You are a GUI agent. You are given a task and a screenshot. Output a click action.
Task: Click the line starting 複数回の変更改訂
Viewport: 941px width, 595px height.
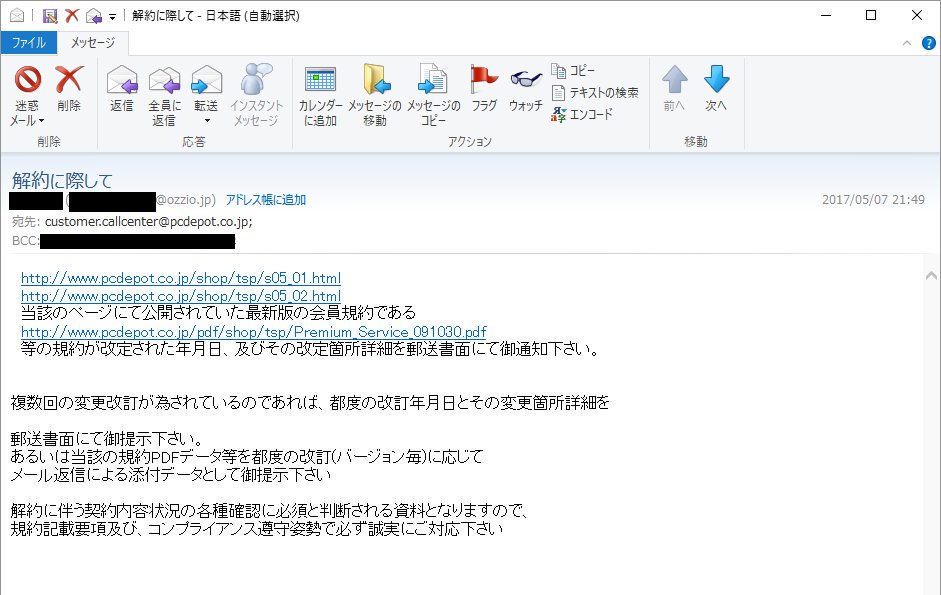(310, 402)
